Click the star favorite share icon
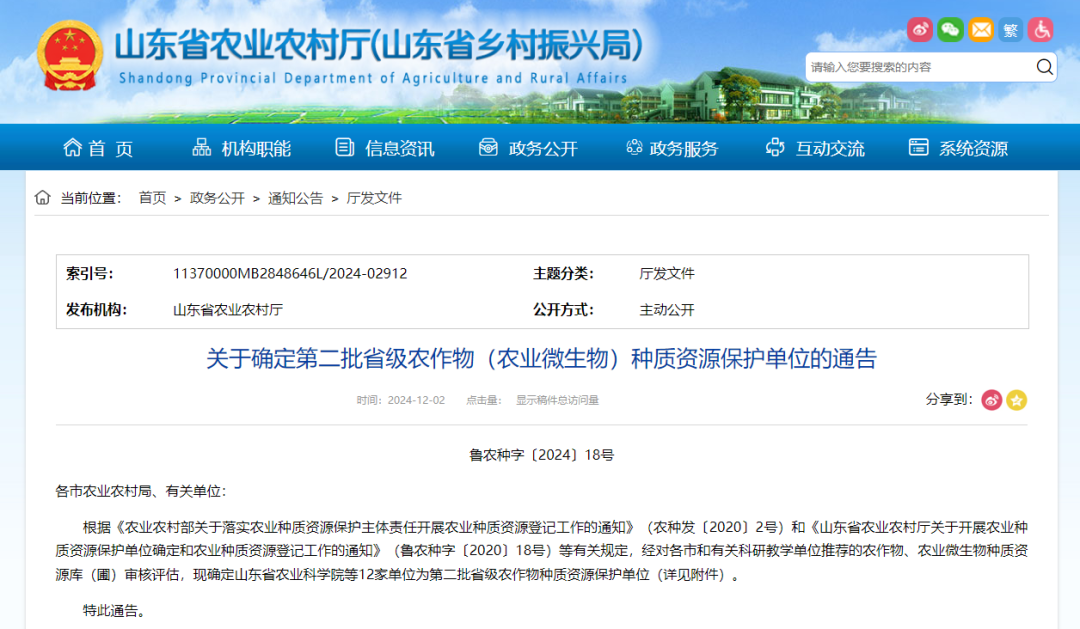Screen dimensions: 1080x629 point(1017,399)
